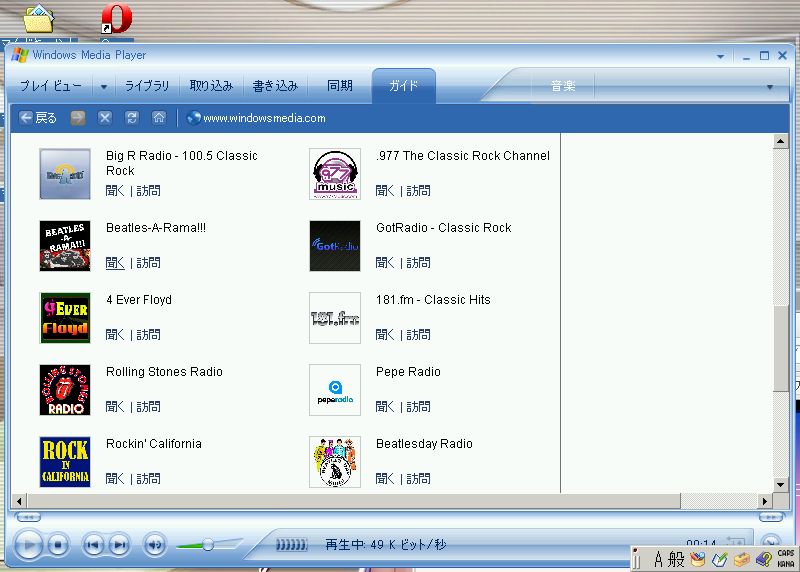Expand the online stores dropdown arrow

769,87
